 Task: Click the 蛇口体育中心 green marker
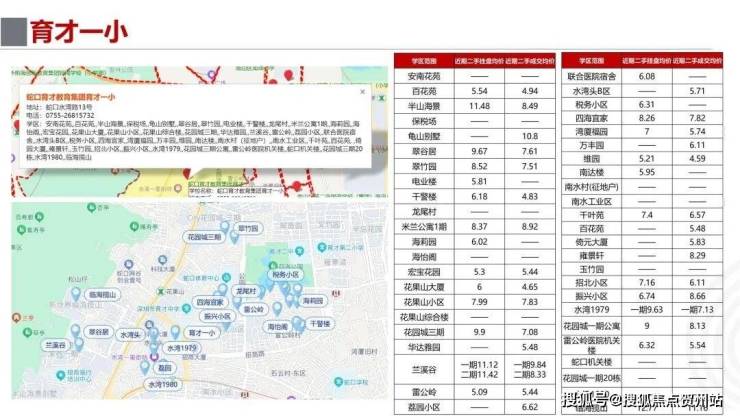pyautogui.click(x=227, y=277)
